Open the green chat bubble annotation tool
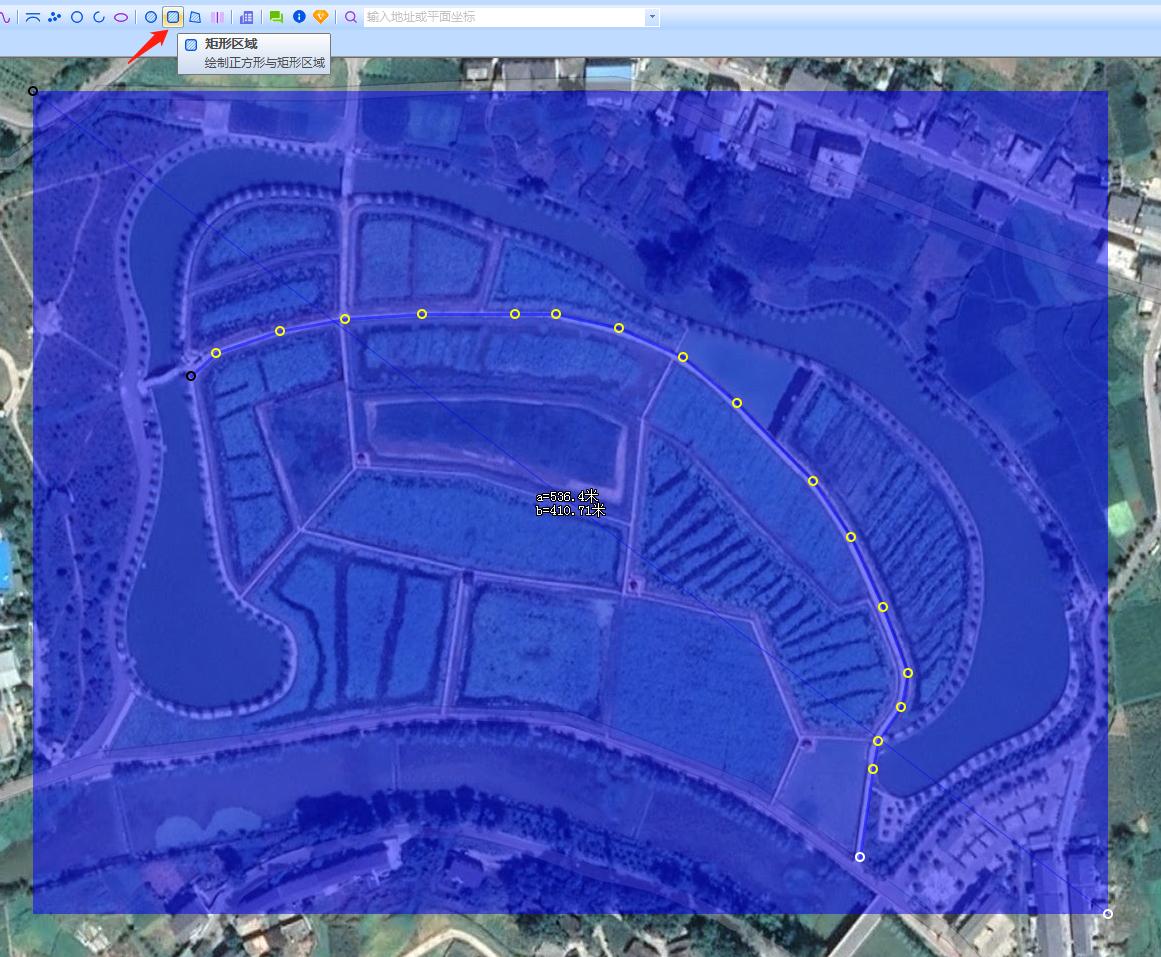 click(277, 17)
